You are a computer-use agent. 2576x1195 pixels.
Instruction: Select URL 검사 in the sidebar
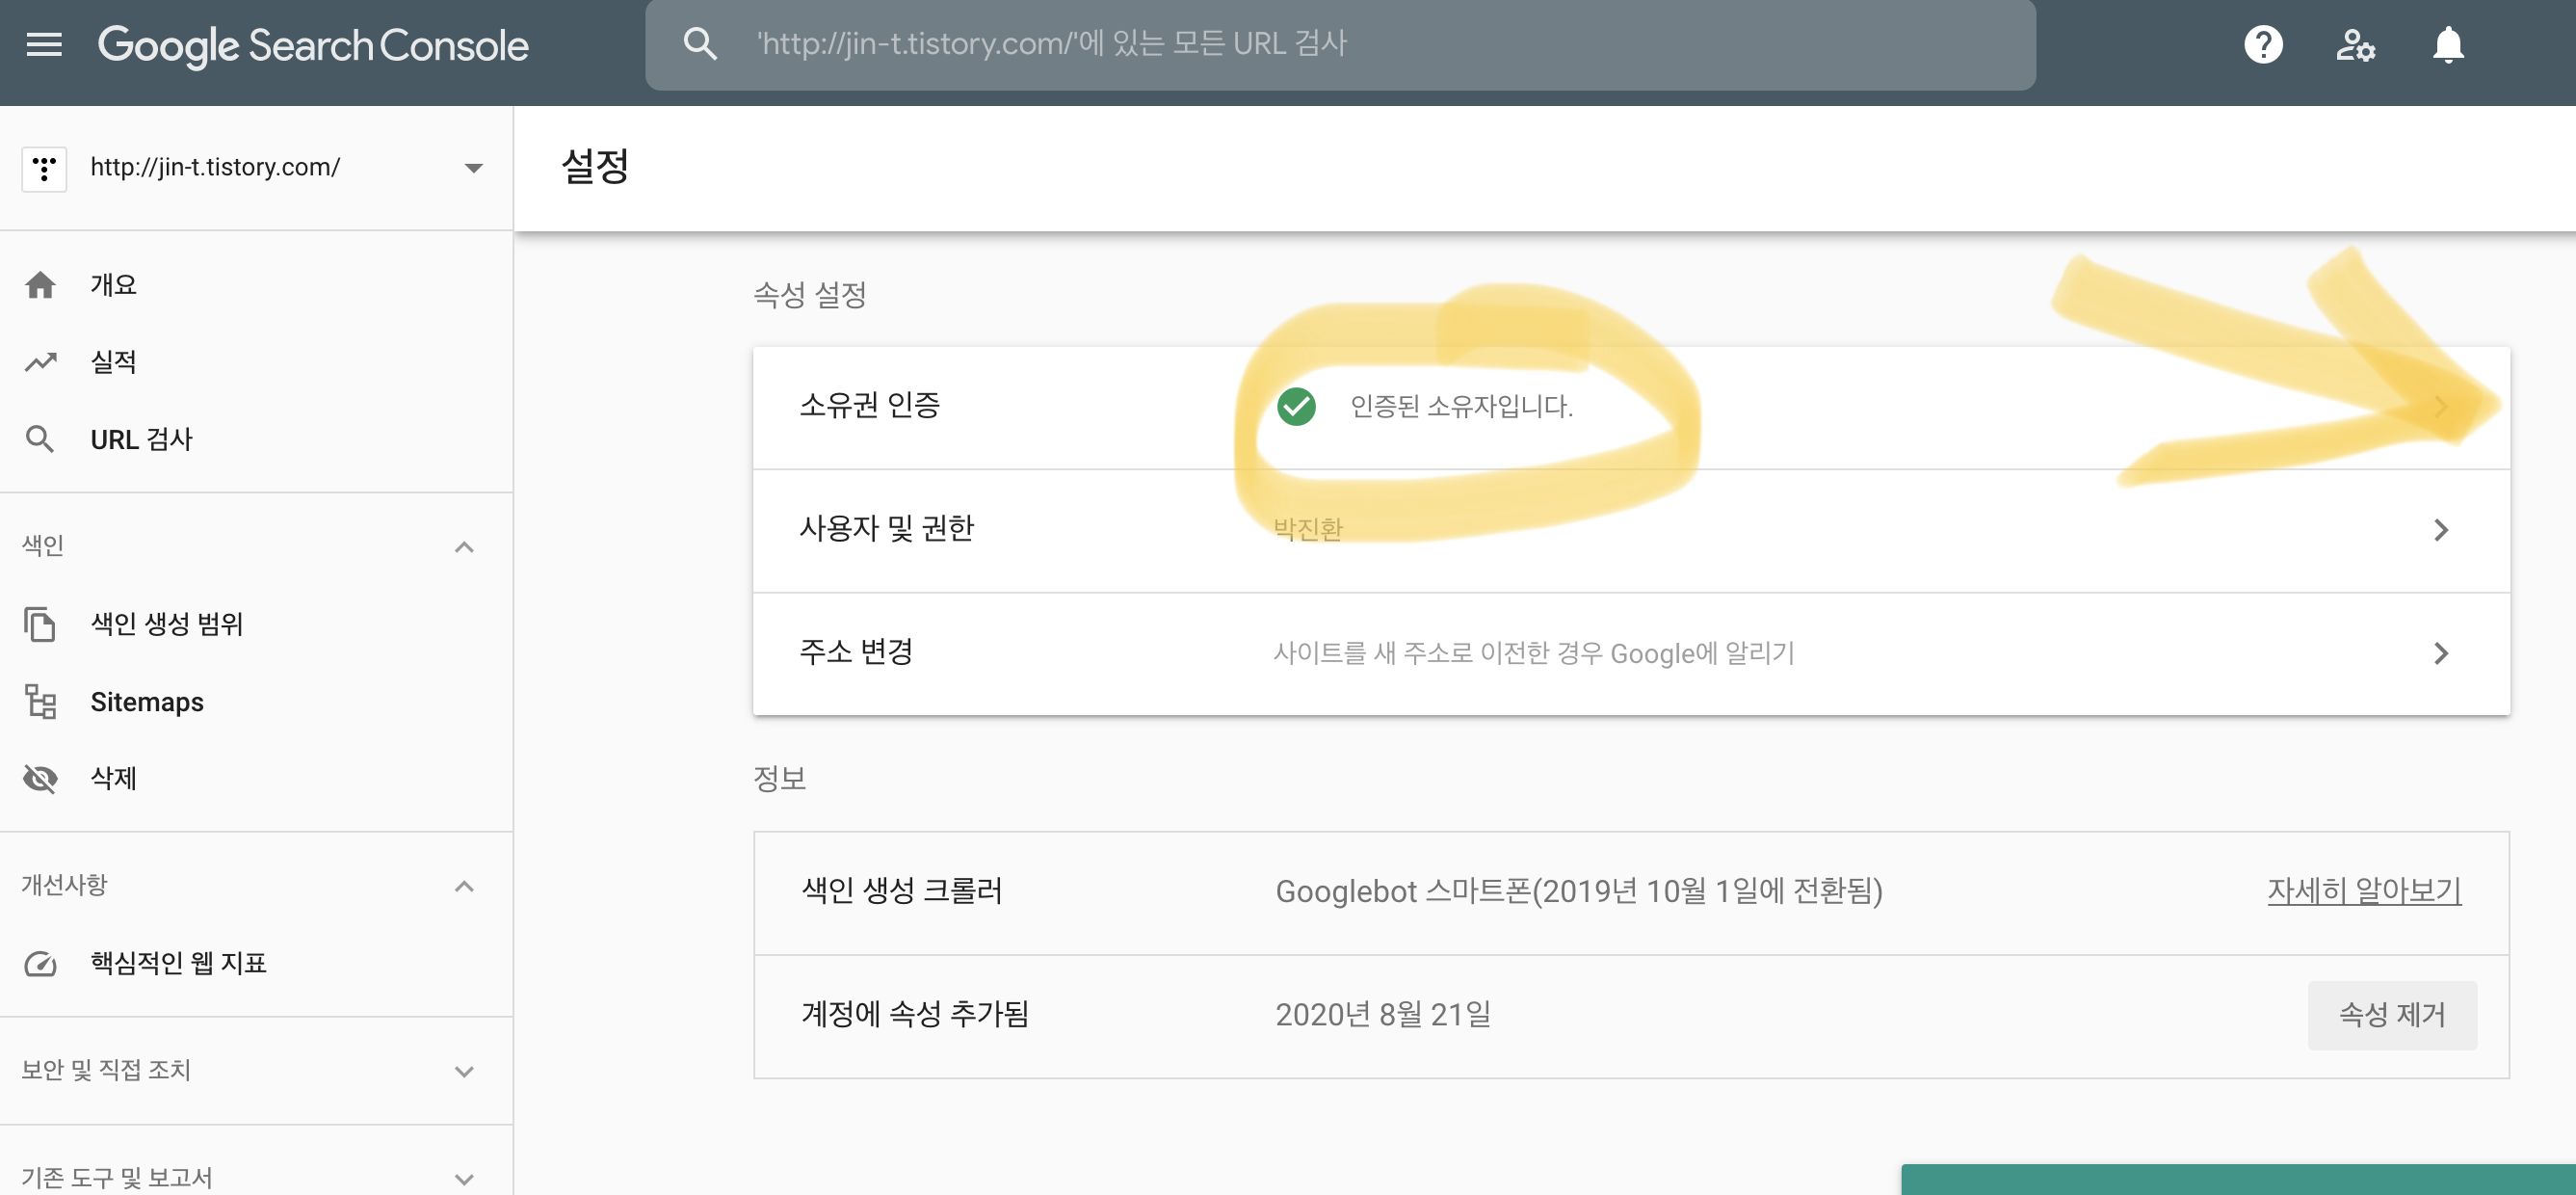[x=141, y=439]
